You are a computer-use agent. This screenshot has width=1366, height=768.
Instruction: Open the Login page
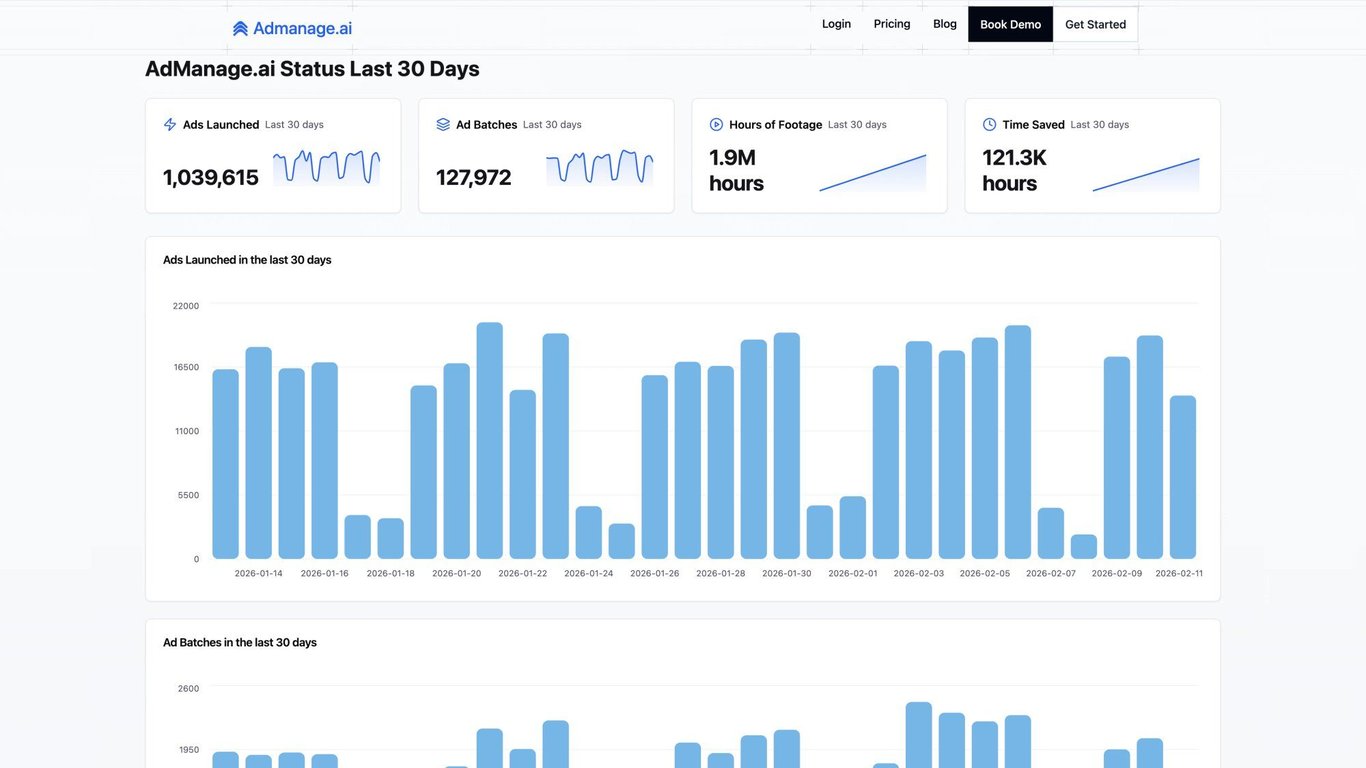pos(836,24)
